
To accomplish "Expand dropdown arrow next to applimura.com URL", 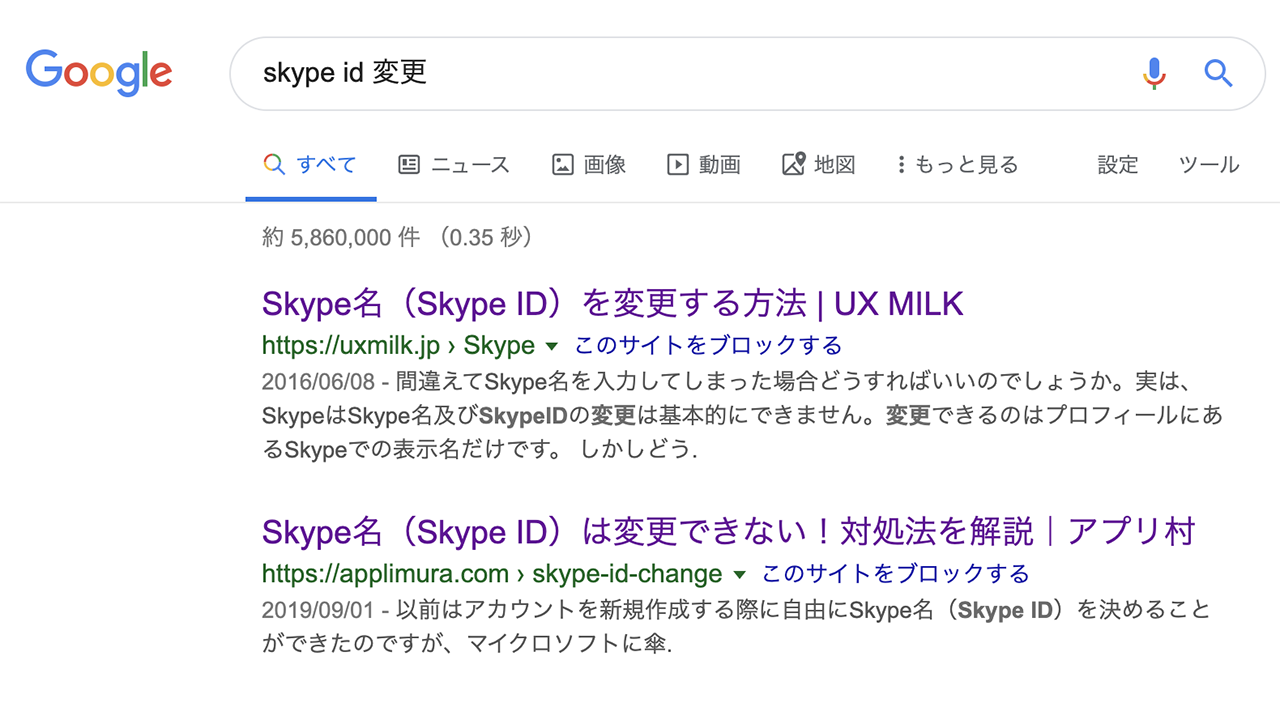I will [x=739, y=575].
